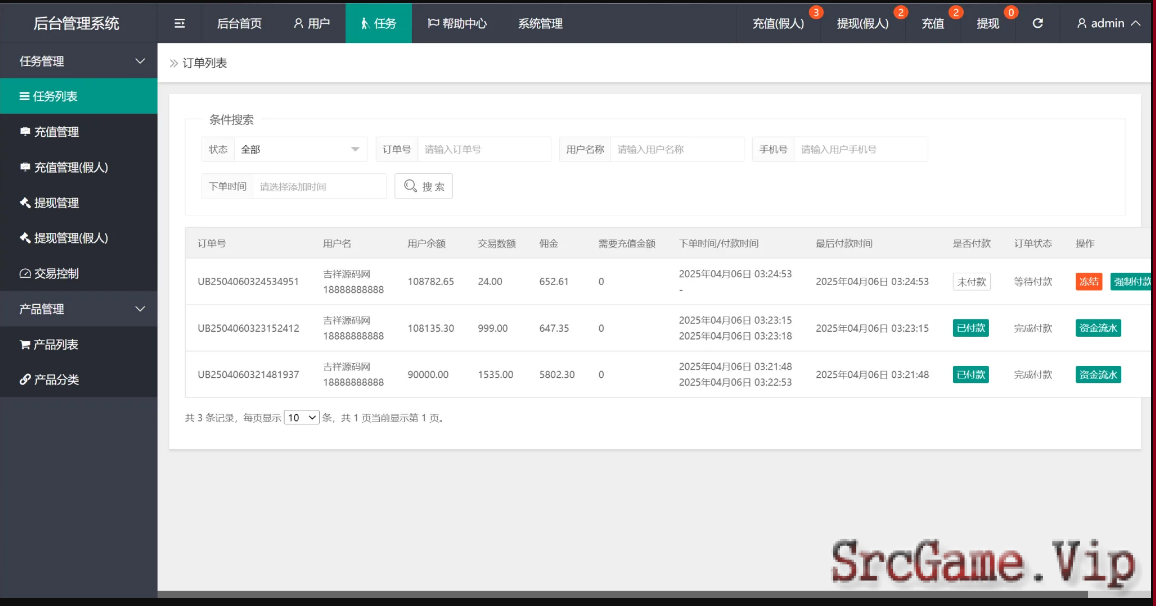Click the refresh icon in top bar
Image resolution: width=1156 pixels, height=606 pixels.
[1037, 24]
